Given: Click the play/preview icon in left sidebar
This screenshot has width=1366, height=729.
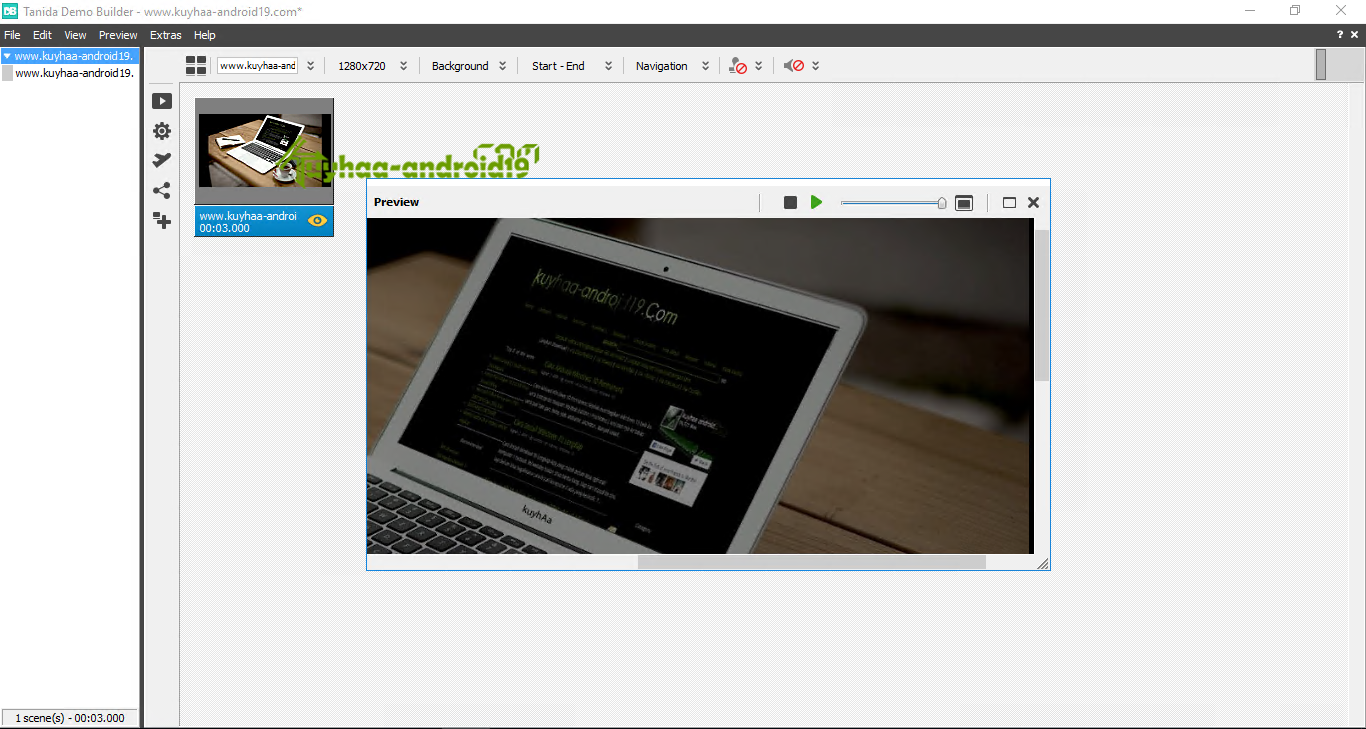Looking at the screenshot, I should pyautogui.click(x=162, y=101).
